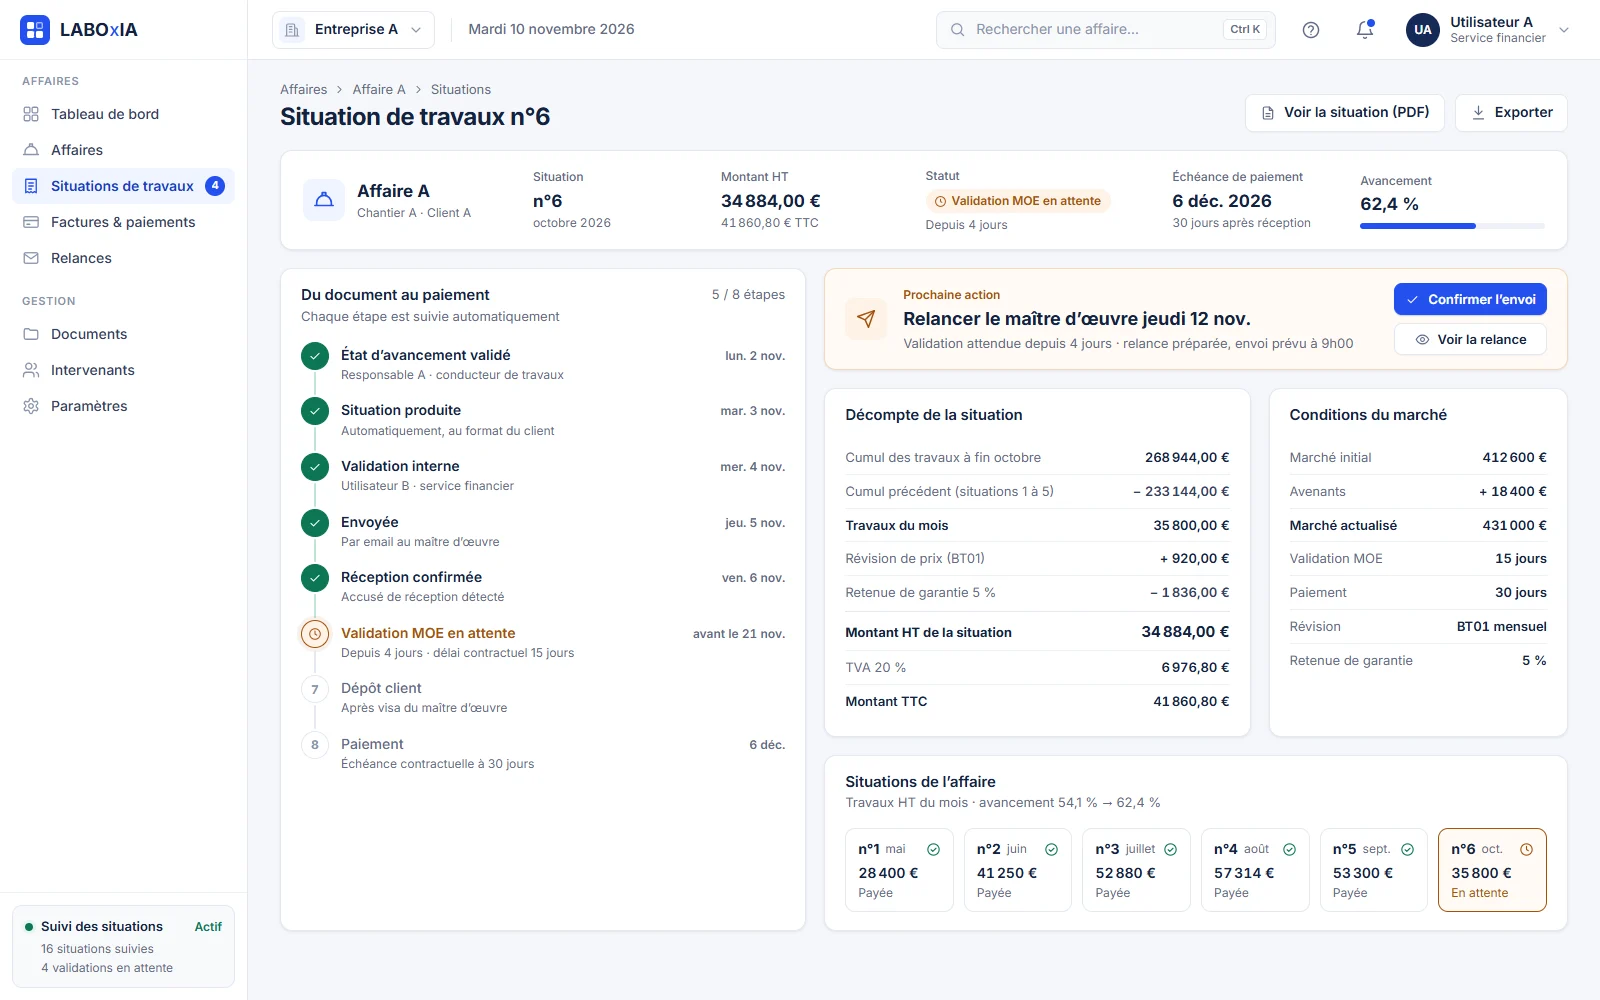This screenshot has height=1000, width=1600.
Task: Navigate to Affaire A breadcrumb
Action: pos(379,90)
